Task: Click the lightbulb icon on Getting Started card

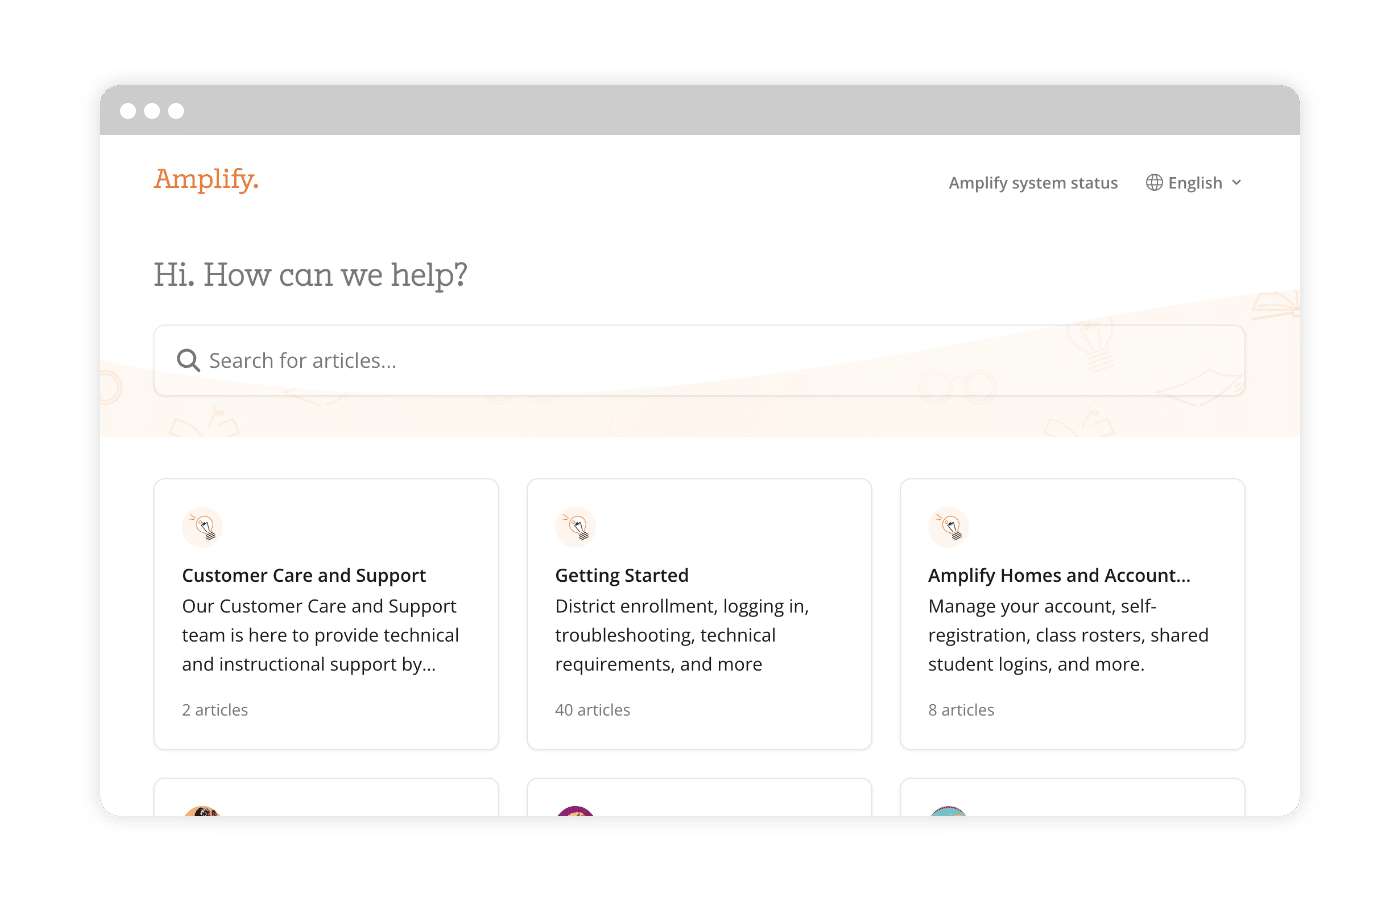Action: click(575, 527)
